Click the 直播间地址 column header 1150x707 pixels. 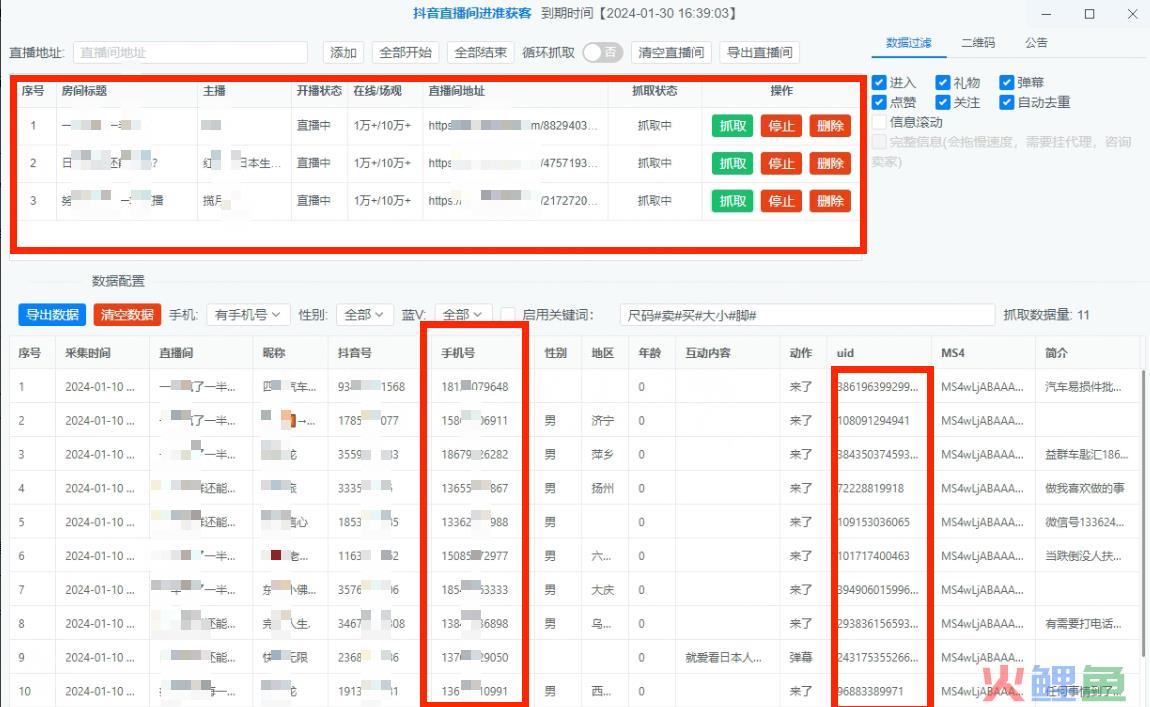(457, 91)
